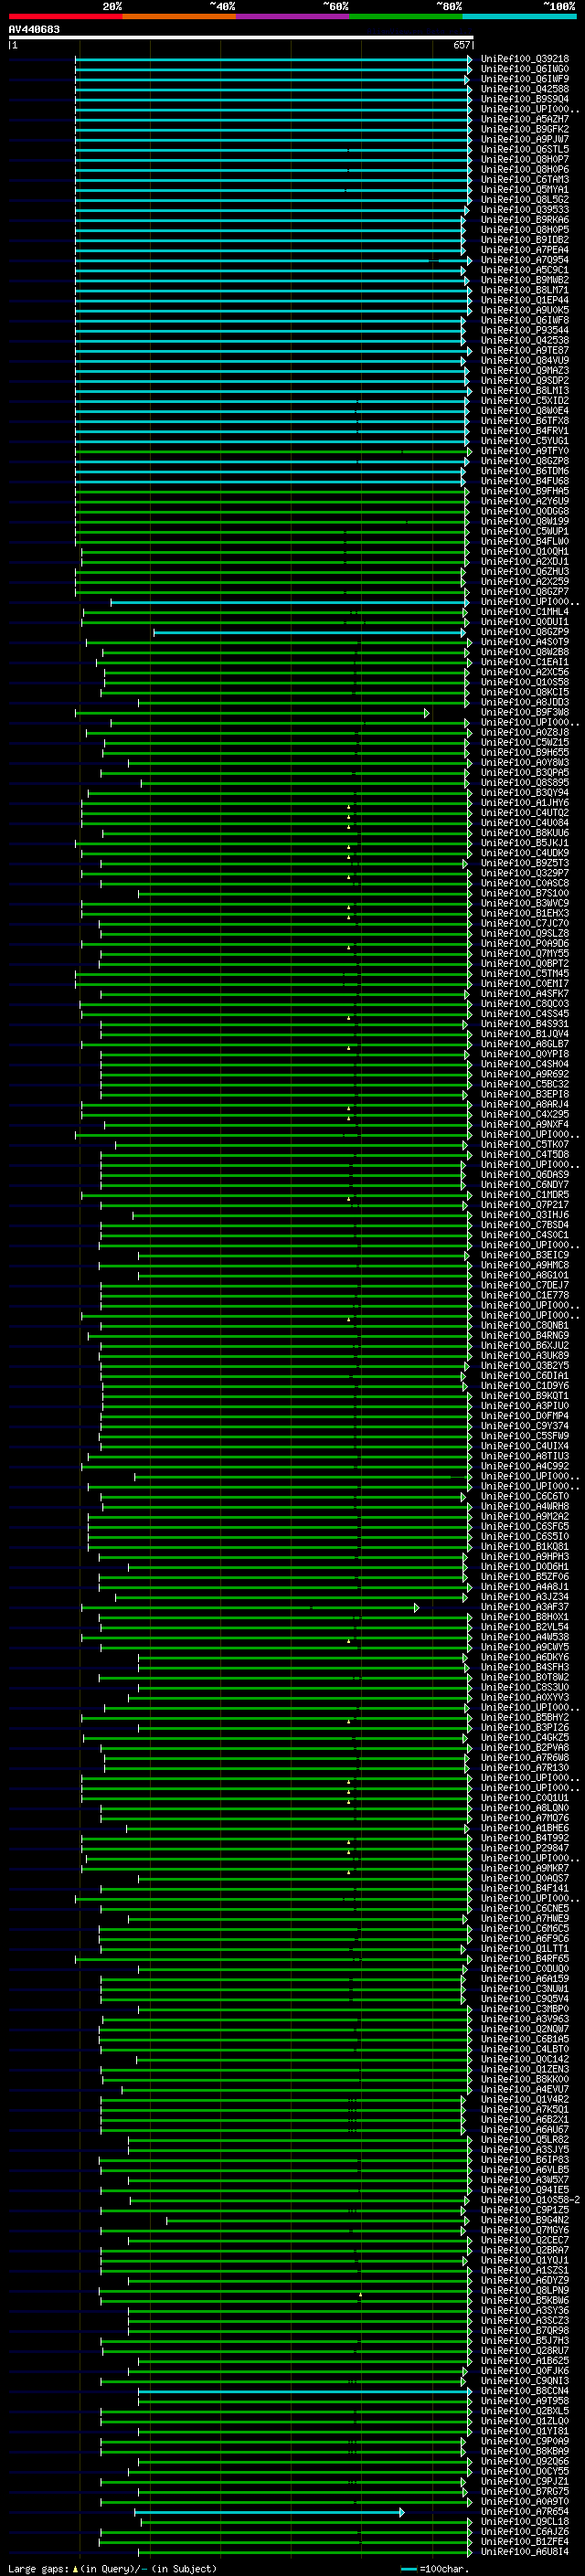Image resolution: width=585 pixels, height=2576 pixels.
Task: Select the UniRef100_Q42588 hit label
Action: [x=525, y=89]
